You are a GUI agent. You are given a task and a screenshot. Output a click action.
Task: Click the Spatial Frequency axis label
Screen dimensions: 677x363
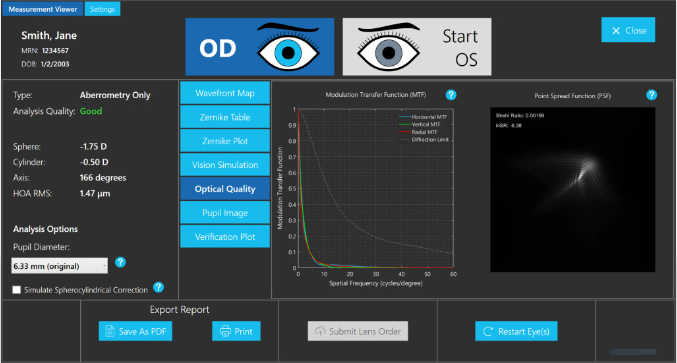376,283
